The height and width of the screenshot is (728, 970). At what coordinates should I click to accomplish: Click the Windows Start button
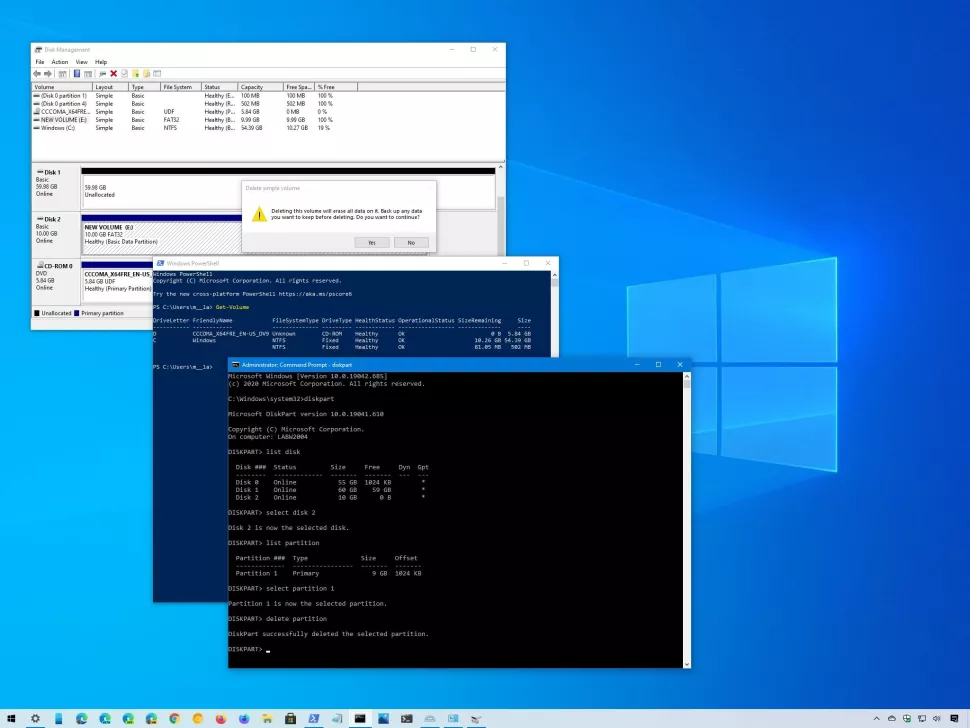[x=10, y=718]
